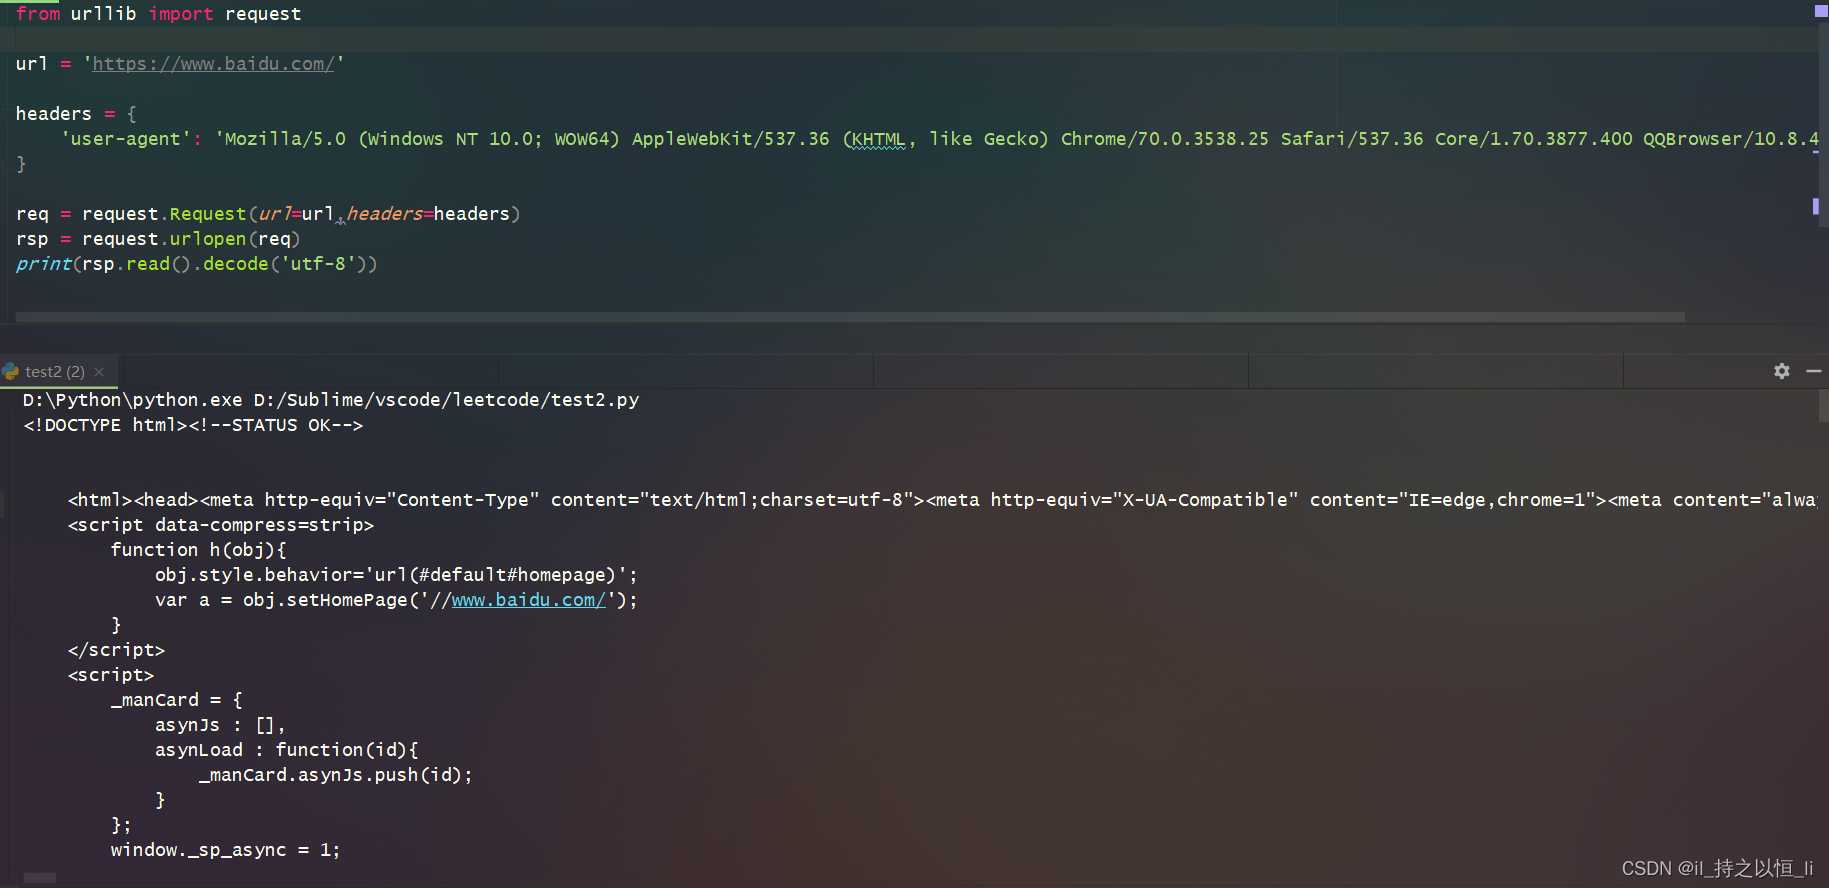This screenshot has width=1829, height=888.
Task: Click the user-agent string line
Action: pyautogui.click(x=940, y=139)
